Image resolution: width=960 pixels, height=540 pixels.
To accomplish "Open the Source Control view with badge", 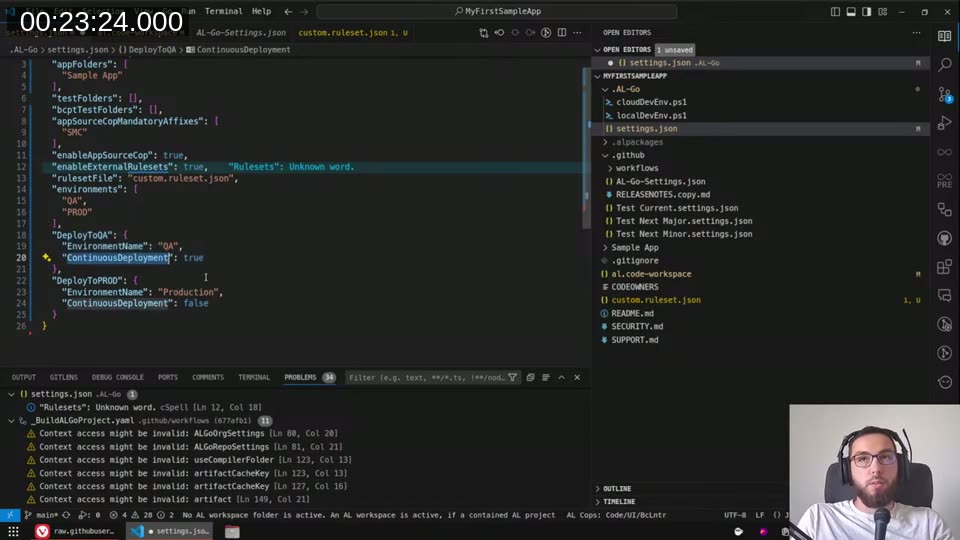I will pos(945,94).
